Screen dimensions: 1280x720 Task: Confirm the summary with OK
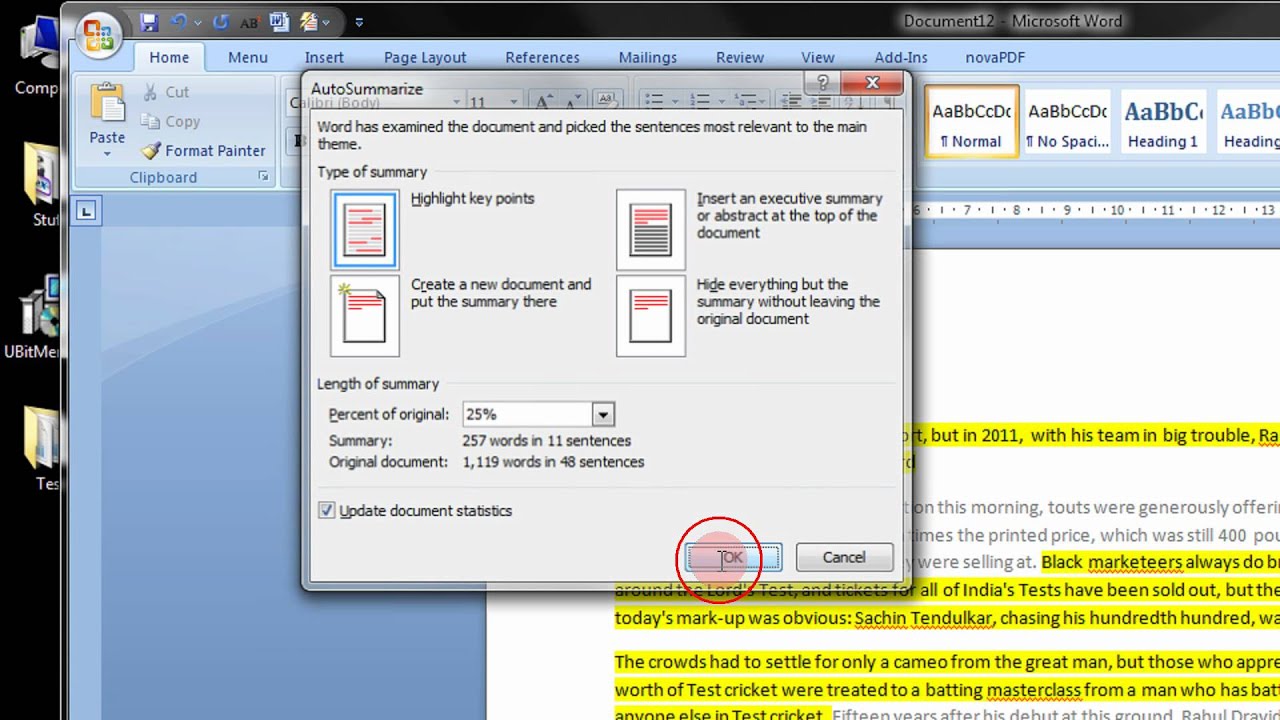[734, 557]
